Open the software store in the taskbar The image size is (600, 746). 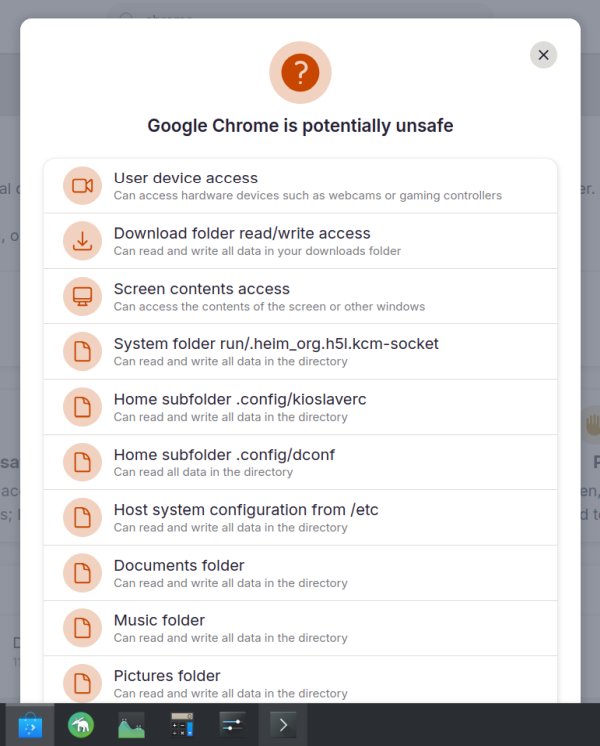click(x=31, y=725)
